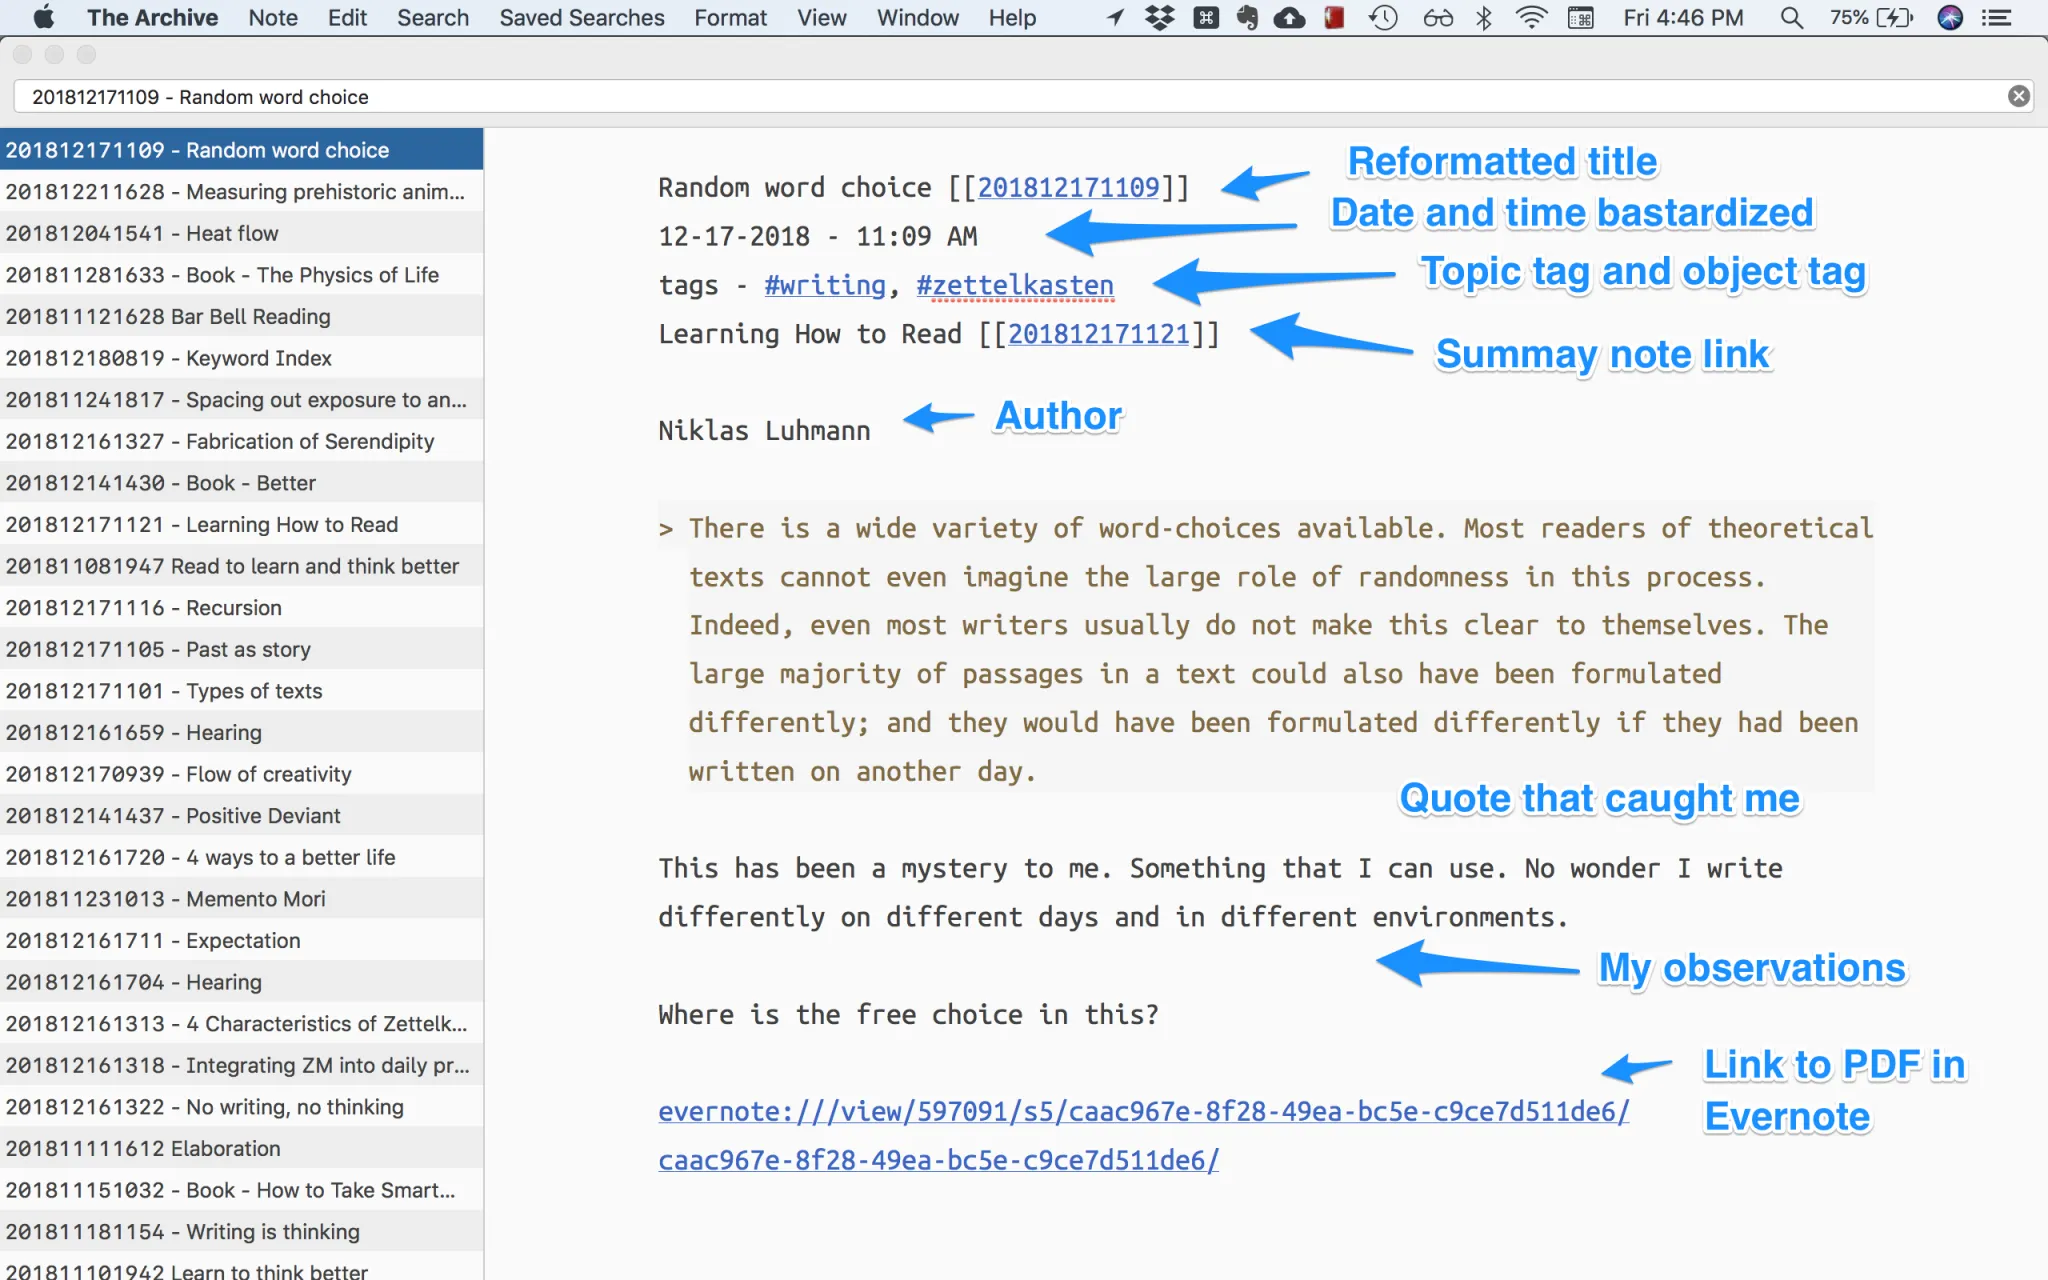
Task: Follow the 201812171121 summary note link
Action: coord(1098,334)
